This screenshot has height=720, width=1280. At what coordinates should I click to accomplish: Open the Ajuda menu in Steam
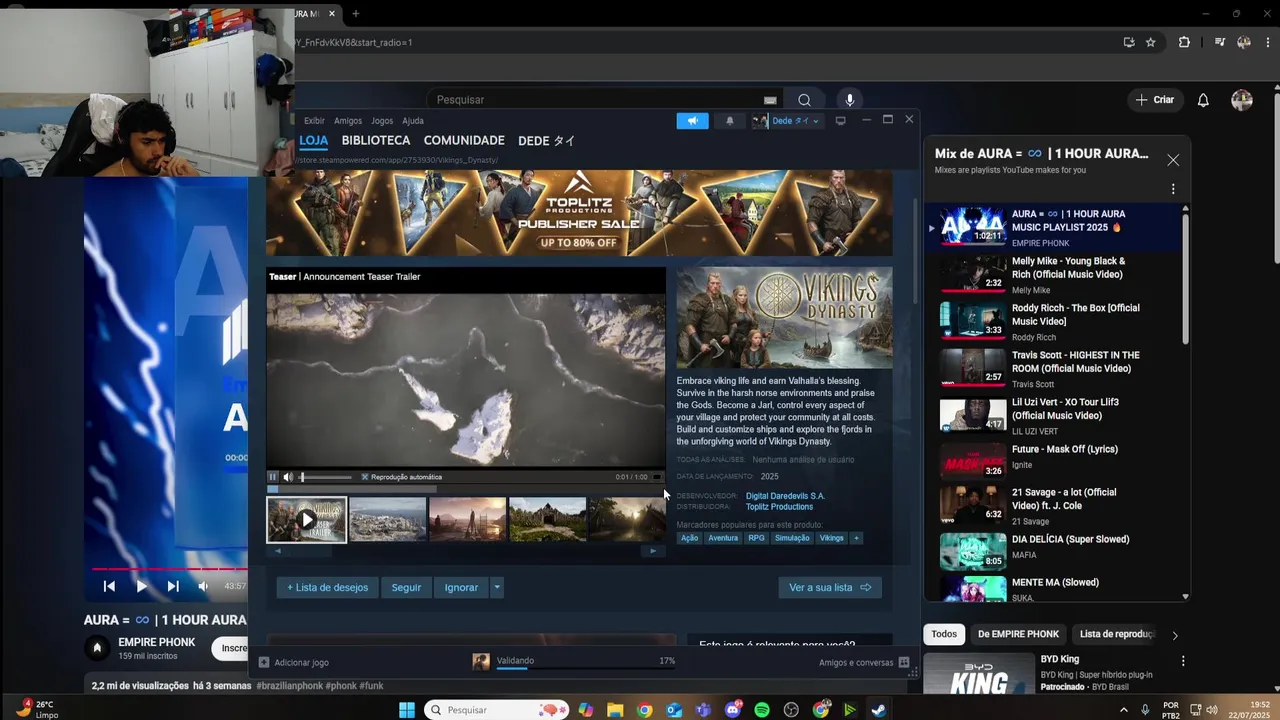point(413,121)
